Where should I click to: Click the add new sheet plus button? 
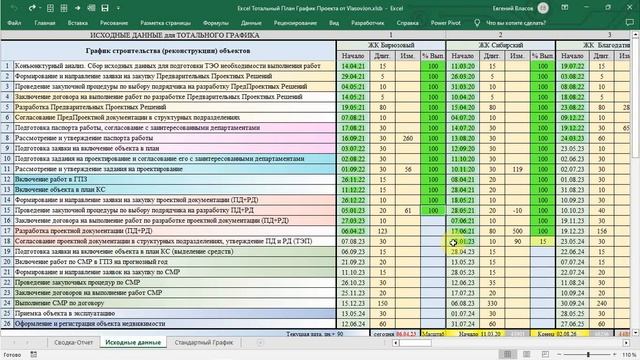coord(260,342)
